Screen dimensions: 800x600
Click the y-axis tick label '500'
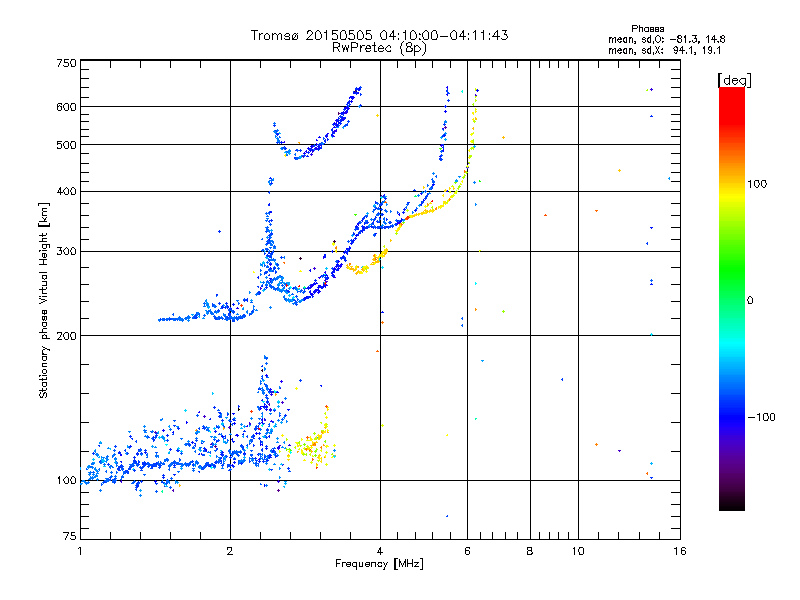(x=66, y=145)
